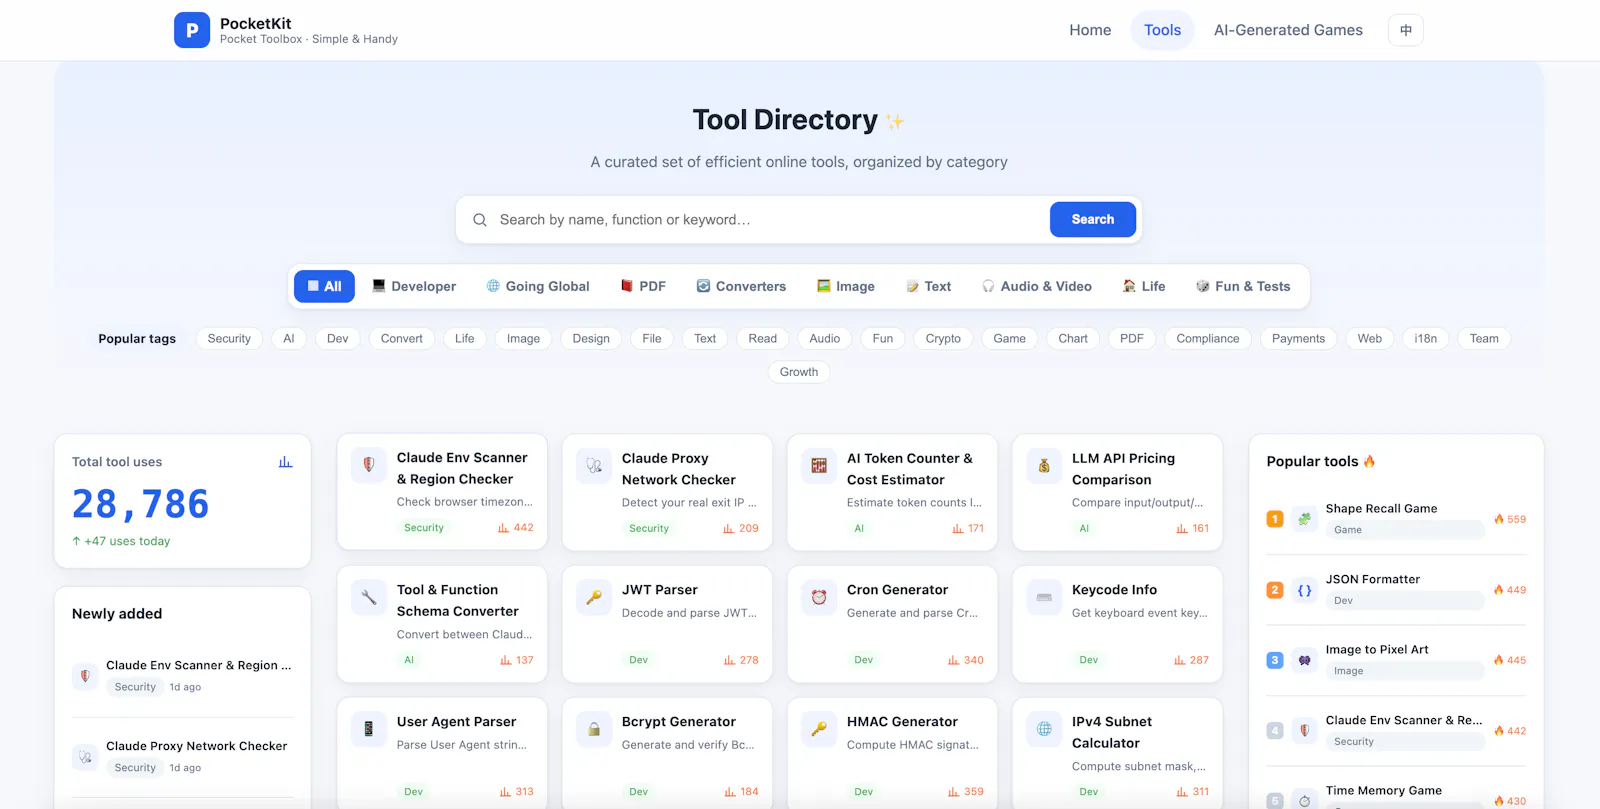Open Tools in the navigation

pos(1163,30)
